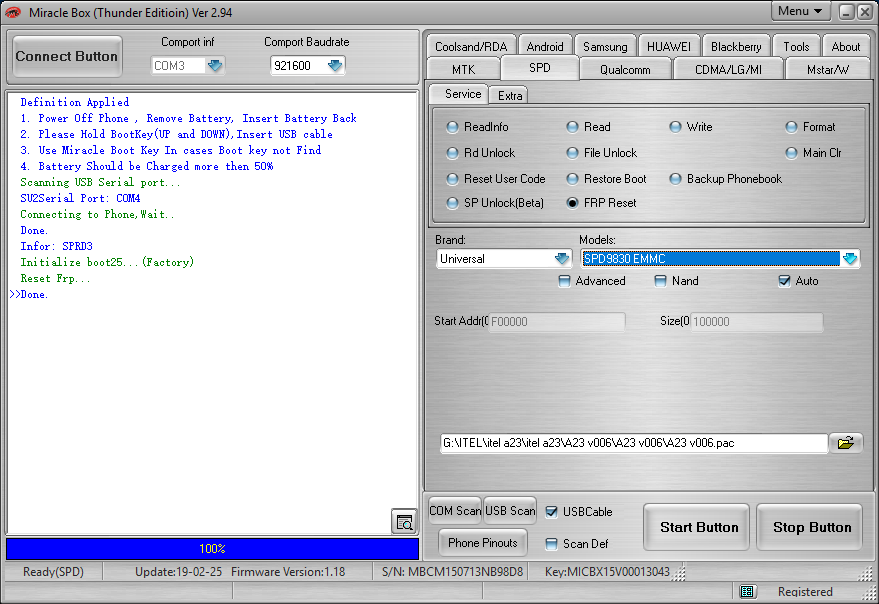Open the Comport Baudrate 921600 dropdown arrow
The height and width of the screenshot is (604, 879).
tap(335, 66)
